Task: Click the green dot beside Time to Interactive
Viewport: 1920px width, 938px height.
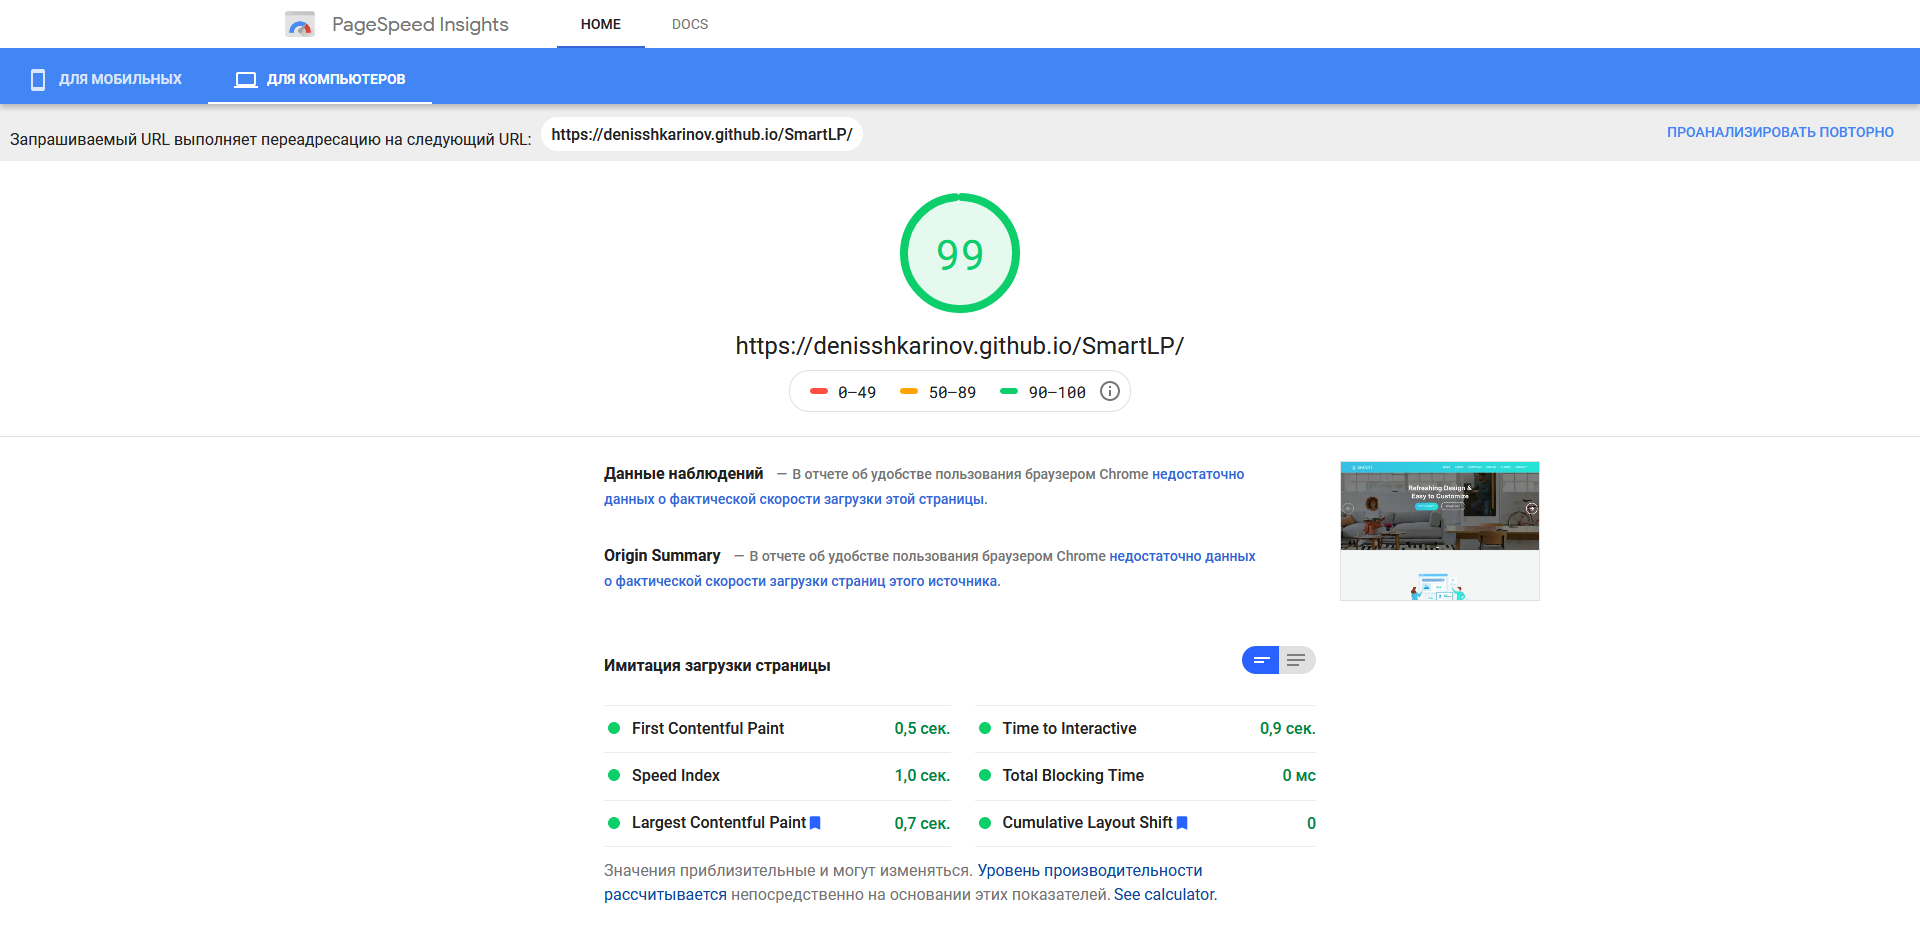Action: tap(985, 728)
